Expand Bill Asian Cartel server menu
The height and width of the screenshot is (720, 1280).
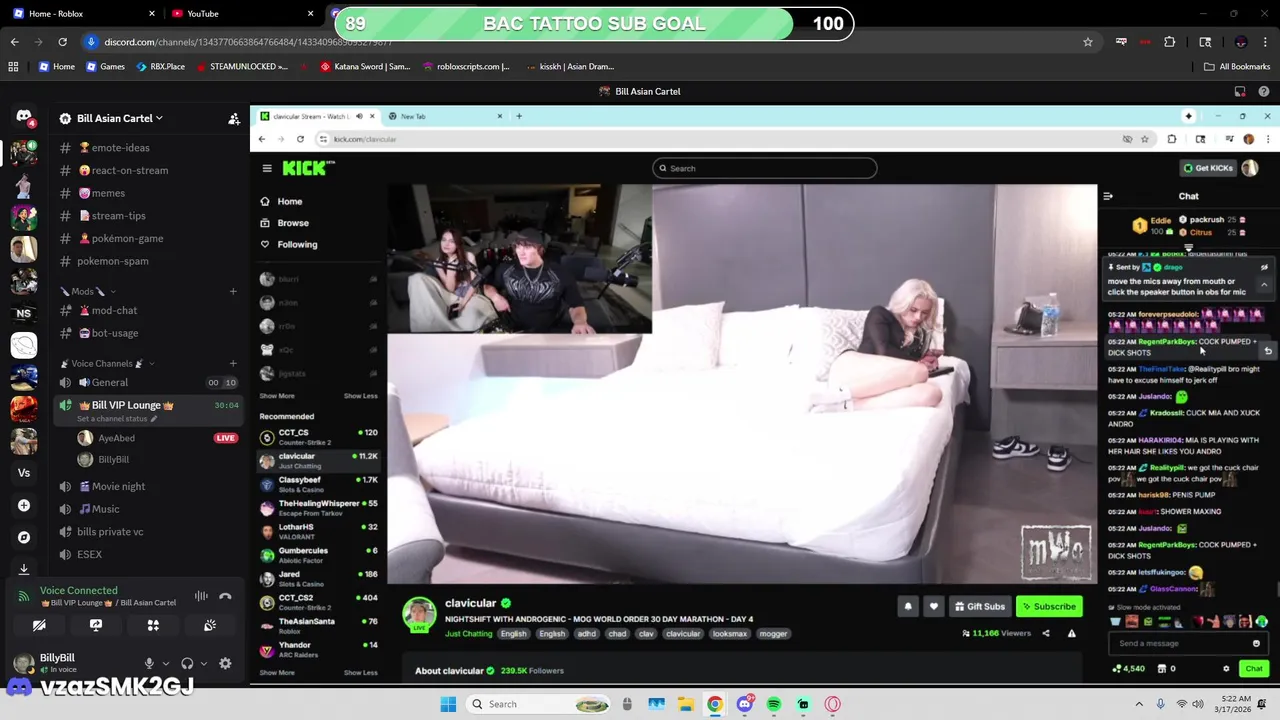coord(120,118)
